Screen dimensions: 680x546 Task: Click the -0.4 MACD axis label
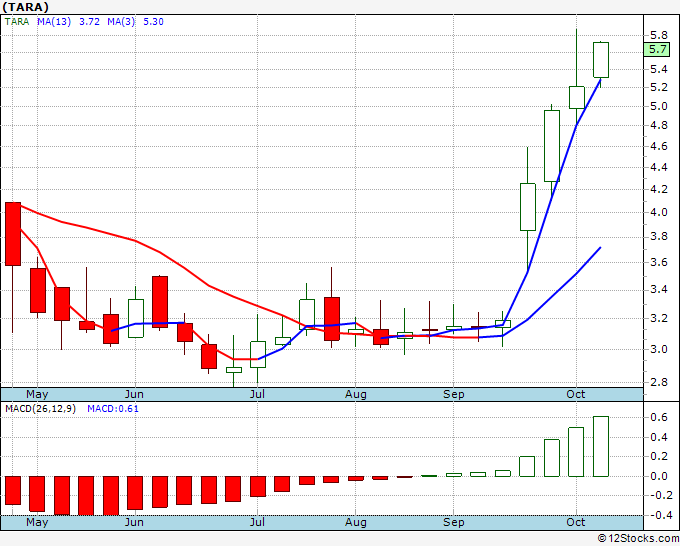655,515
